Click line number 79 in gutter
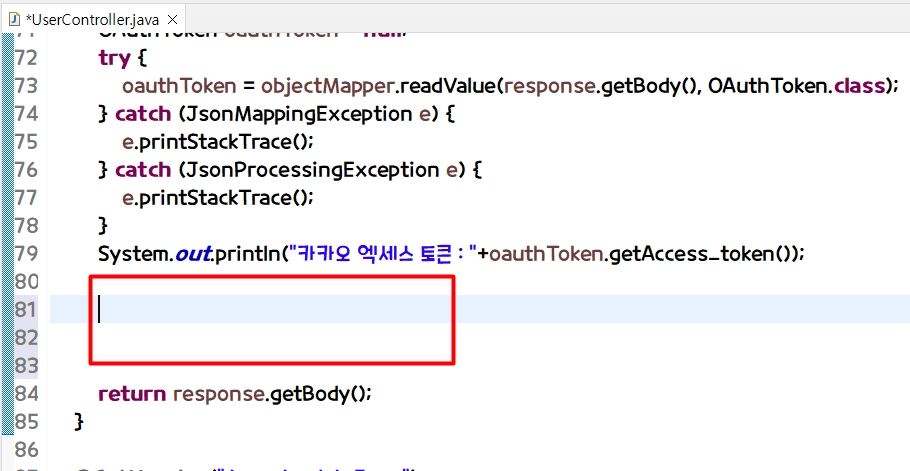 (x=26, y=253)
